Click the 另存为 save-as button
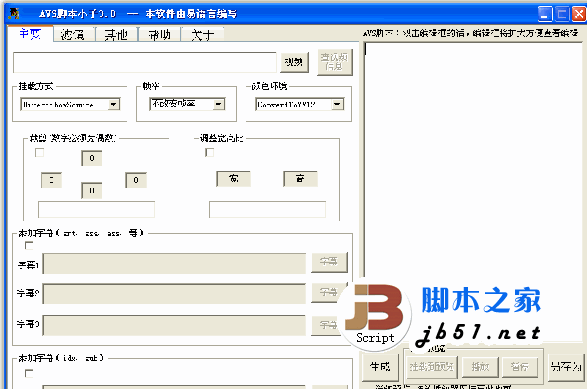The image size is (587, 389). tap(566, 367)
